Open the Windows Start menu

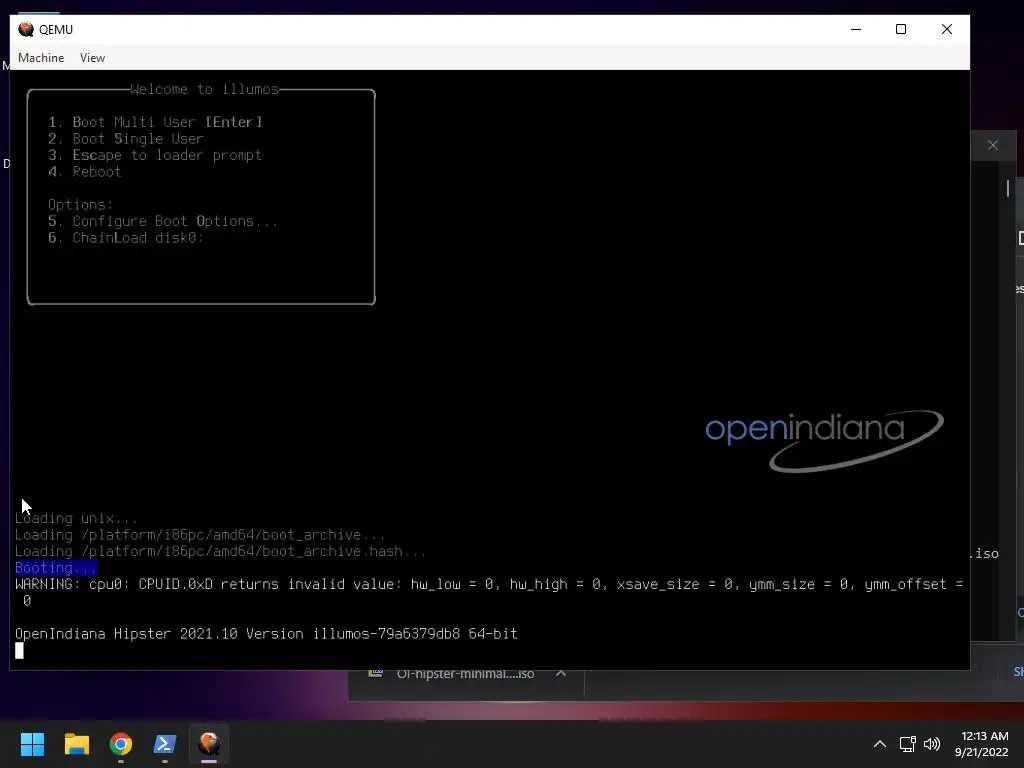pos(32,744)
